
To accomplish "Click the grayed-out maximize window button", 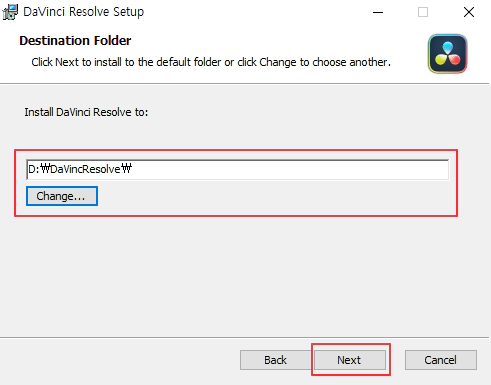I will pyautogui.click(x=423, y=12).
